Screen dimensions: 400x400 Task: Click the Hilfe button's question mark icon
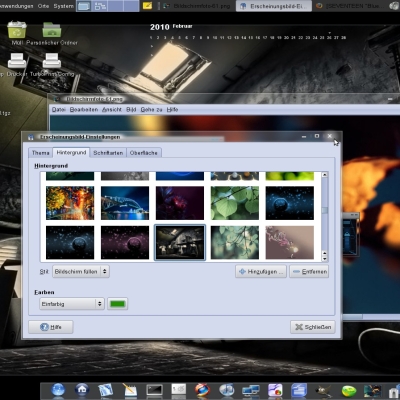click(44, 327)
